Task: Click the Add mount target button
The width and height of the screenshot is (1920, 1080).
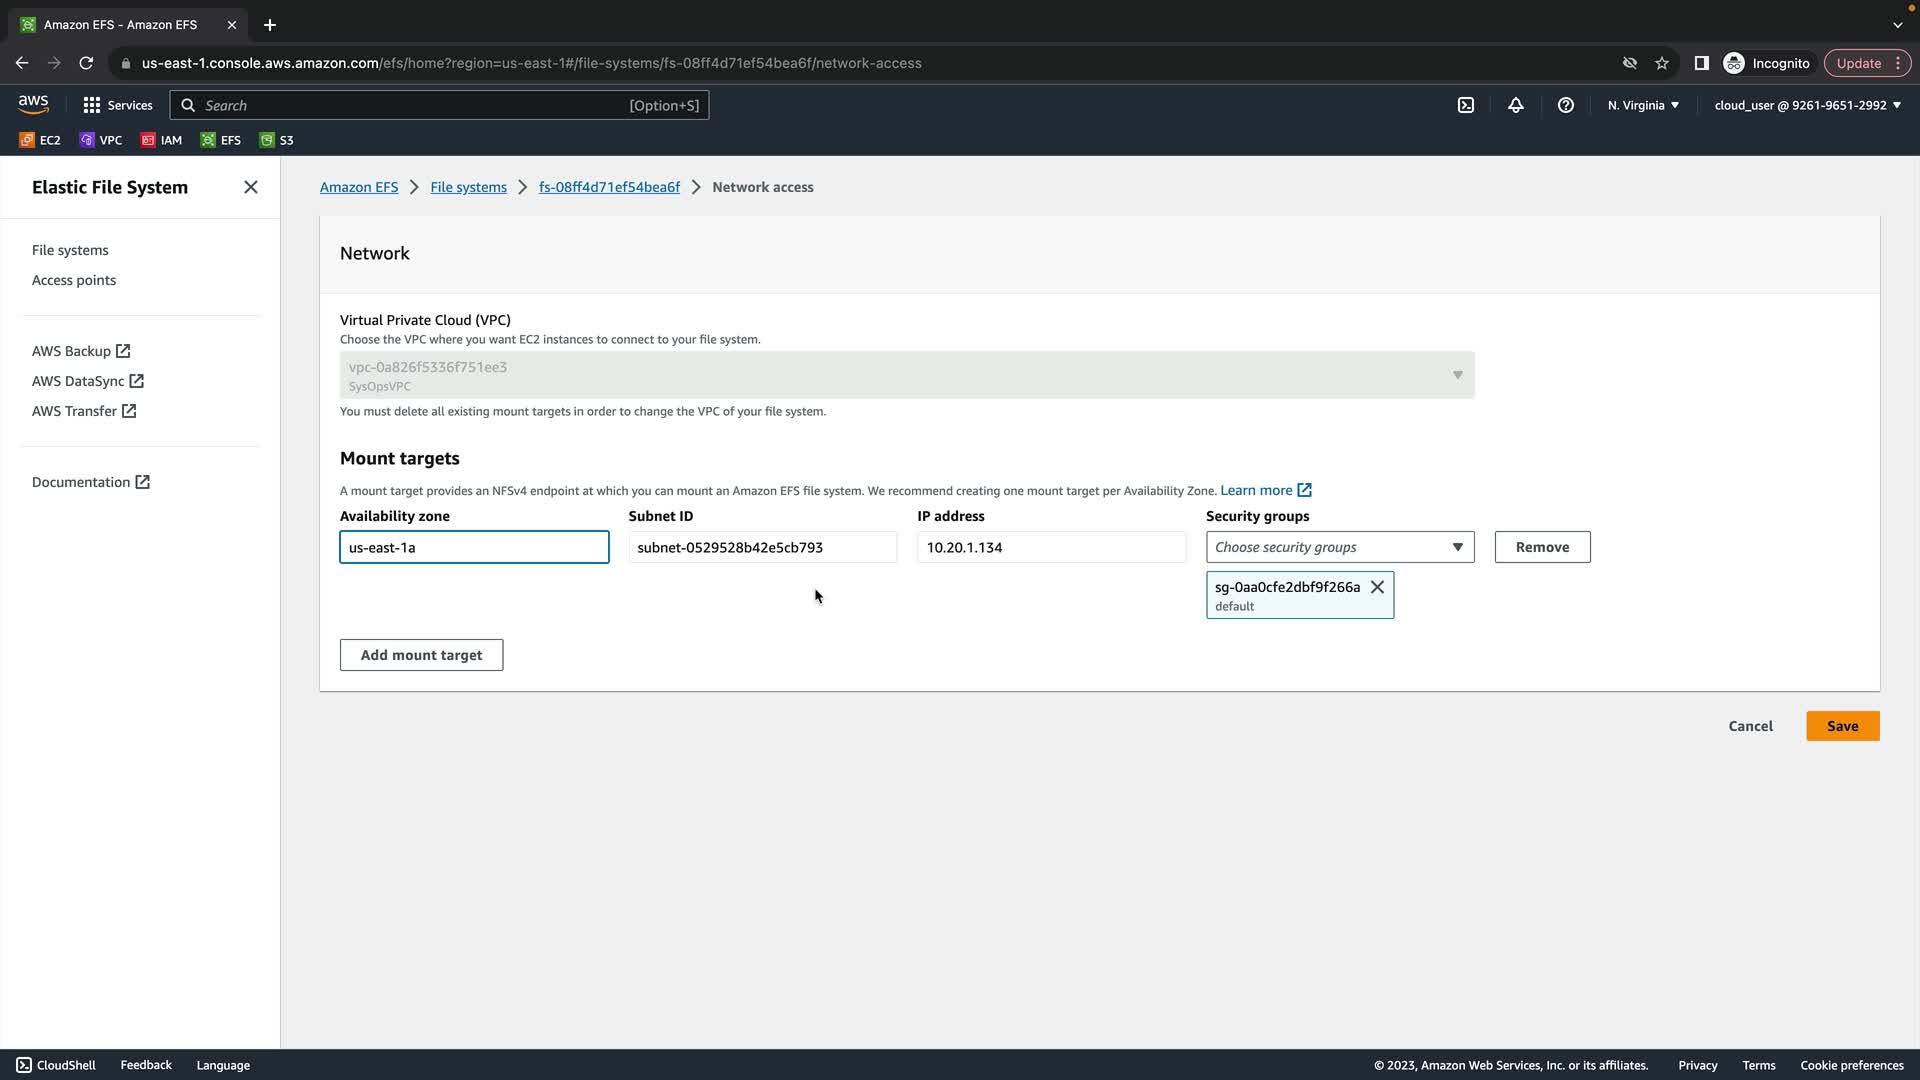Action: click(421, 655)
